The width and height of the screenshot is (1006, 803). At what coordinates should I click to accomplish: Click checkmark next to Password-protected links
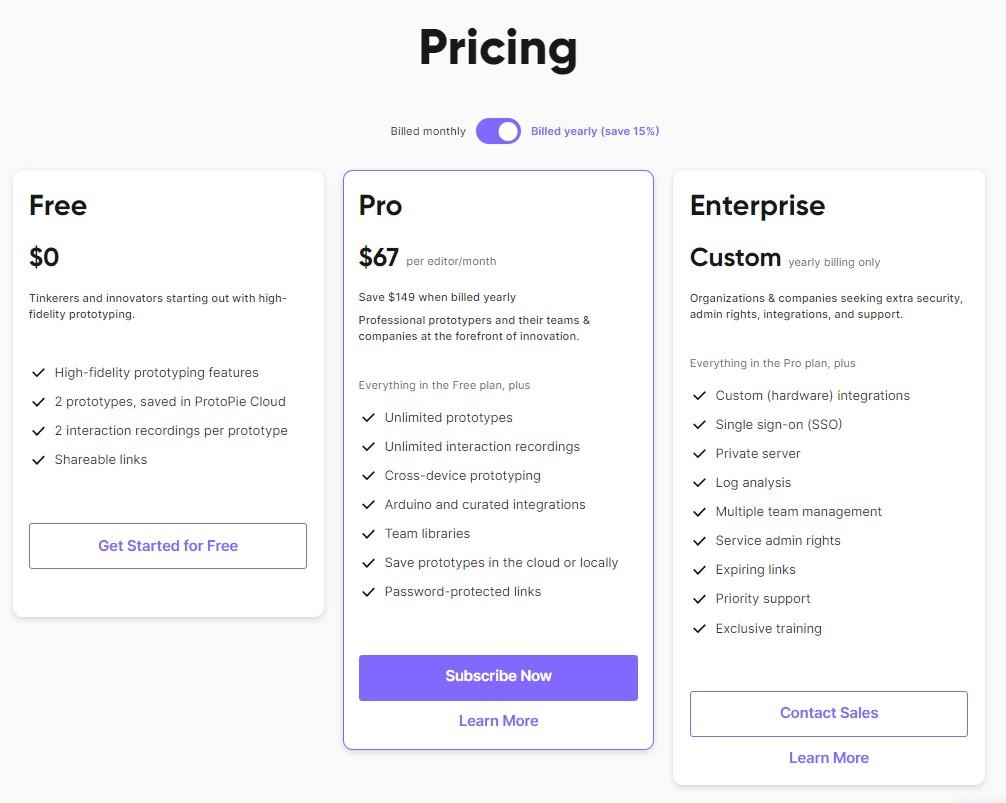tap(368, 592)
